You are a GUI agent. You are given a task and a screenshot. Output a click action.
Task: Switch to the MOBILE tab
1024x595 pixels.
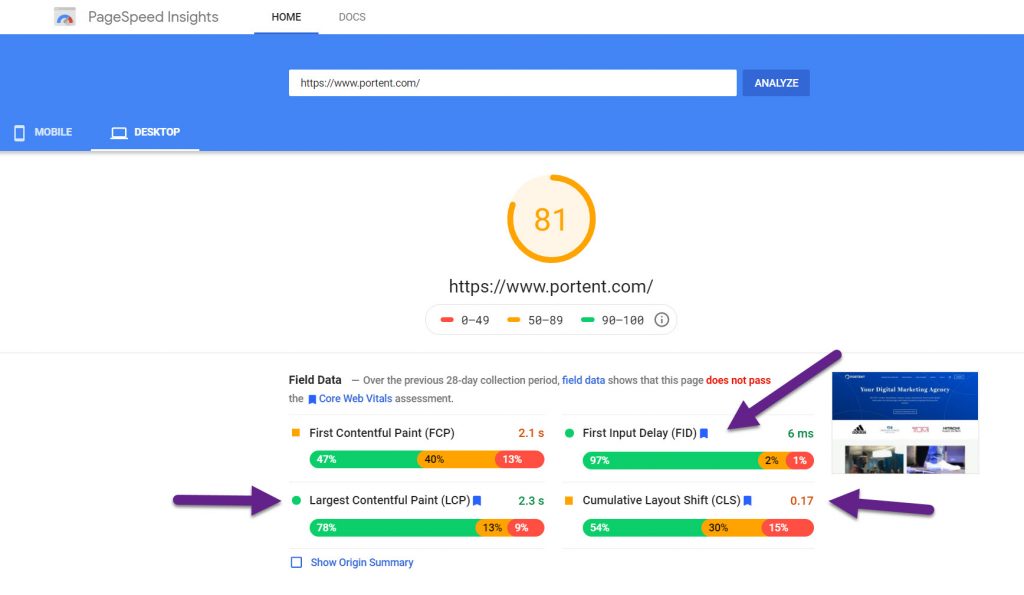point(43,132)
